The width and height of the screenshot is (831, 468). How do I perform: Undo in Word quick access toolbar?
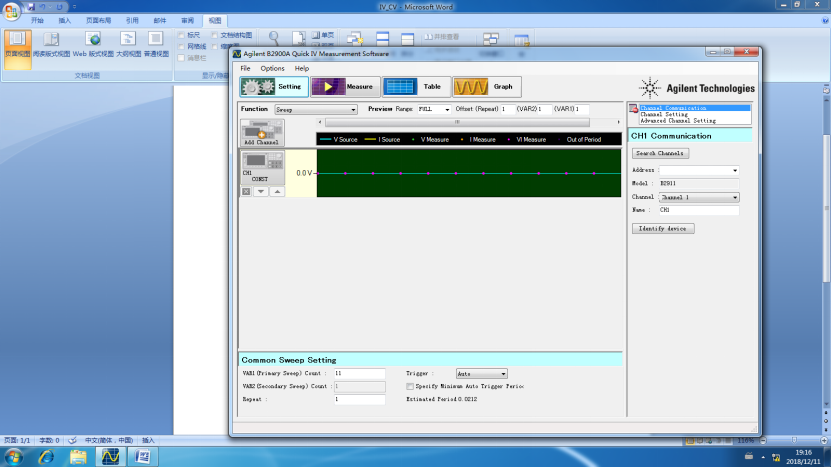42,7
